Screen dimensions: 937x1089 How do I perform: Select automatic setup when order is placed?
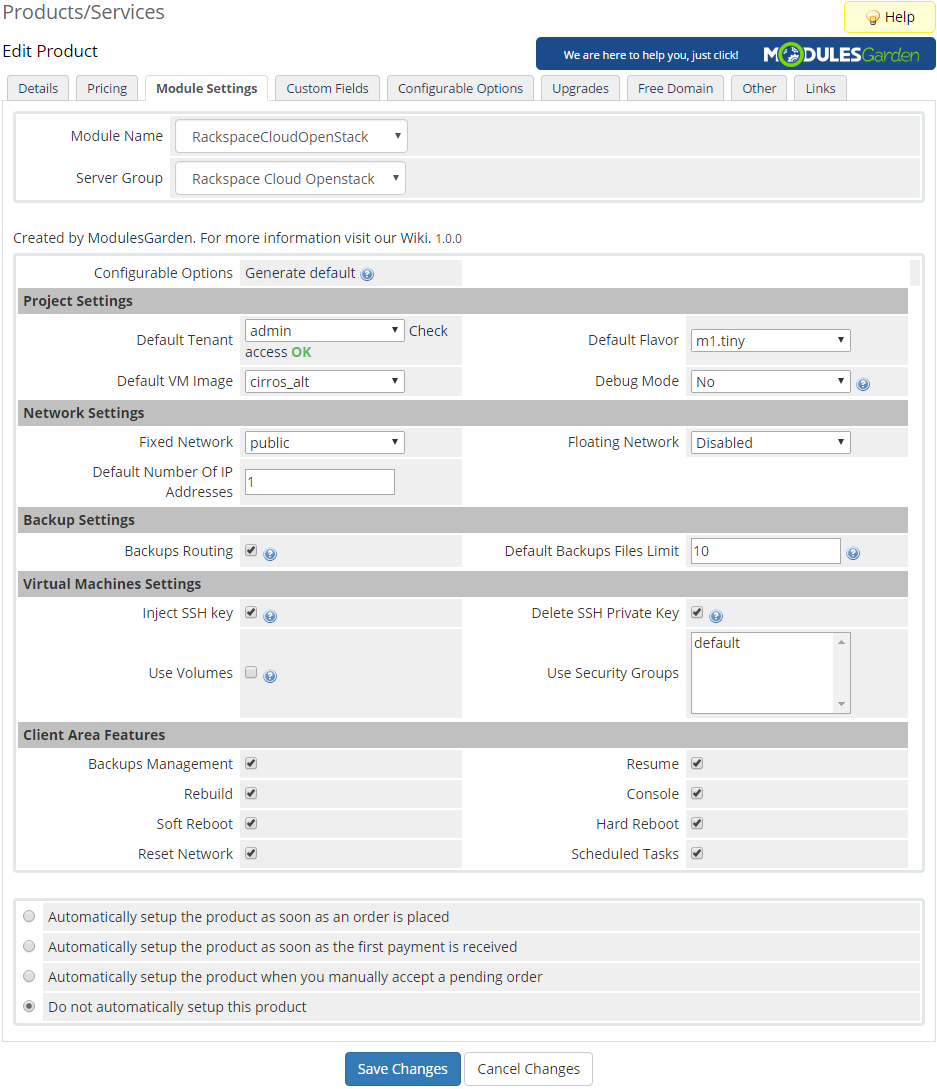tap(29, 916)
